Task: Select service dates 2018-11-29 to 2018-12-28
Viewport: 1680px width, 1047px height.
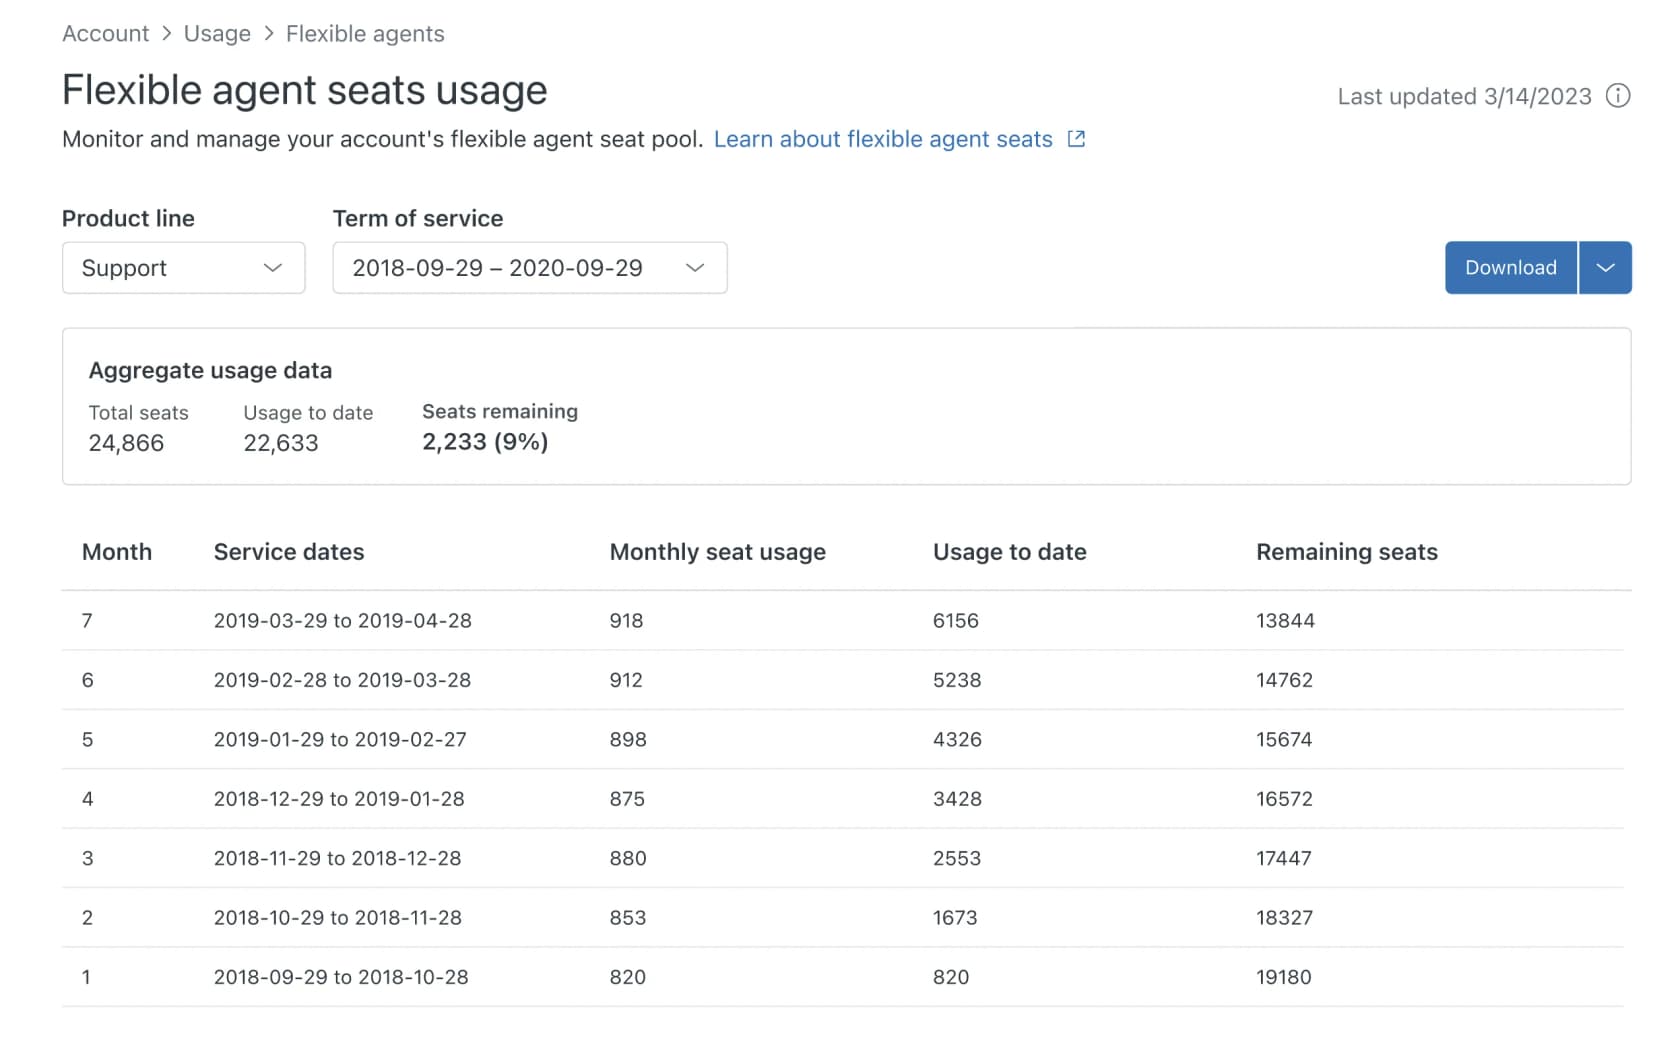Action: pyautogui.click(x=338, y=858)
